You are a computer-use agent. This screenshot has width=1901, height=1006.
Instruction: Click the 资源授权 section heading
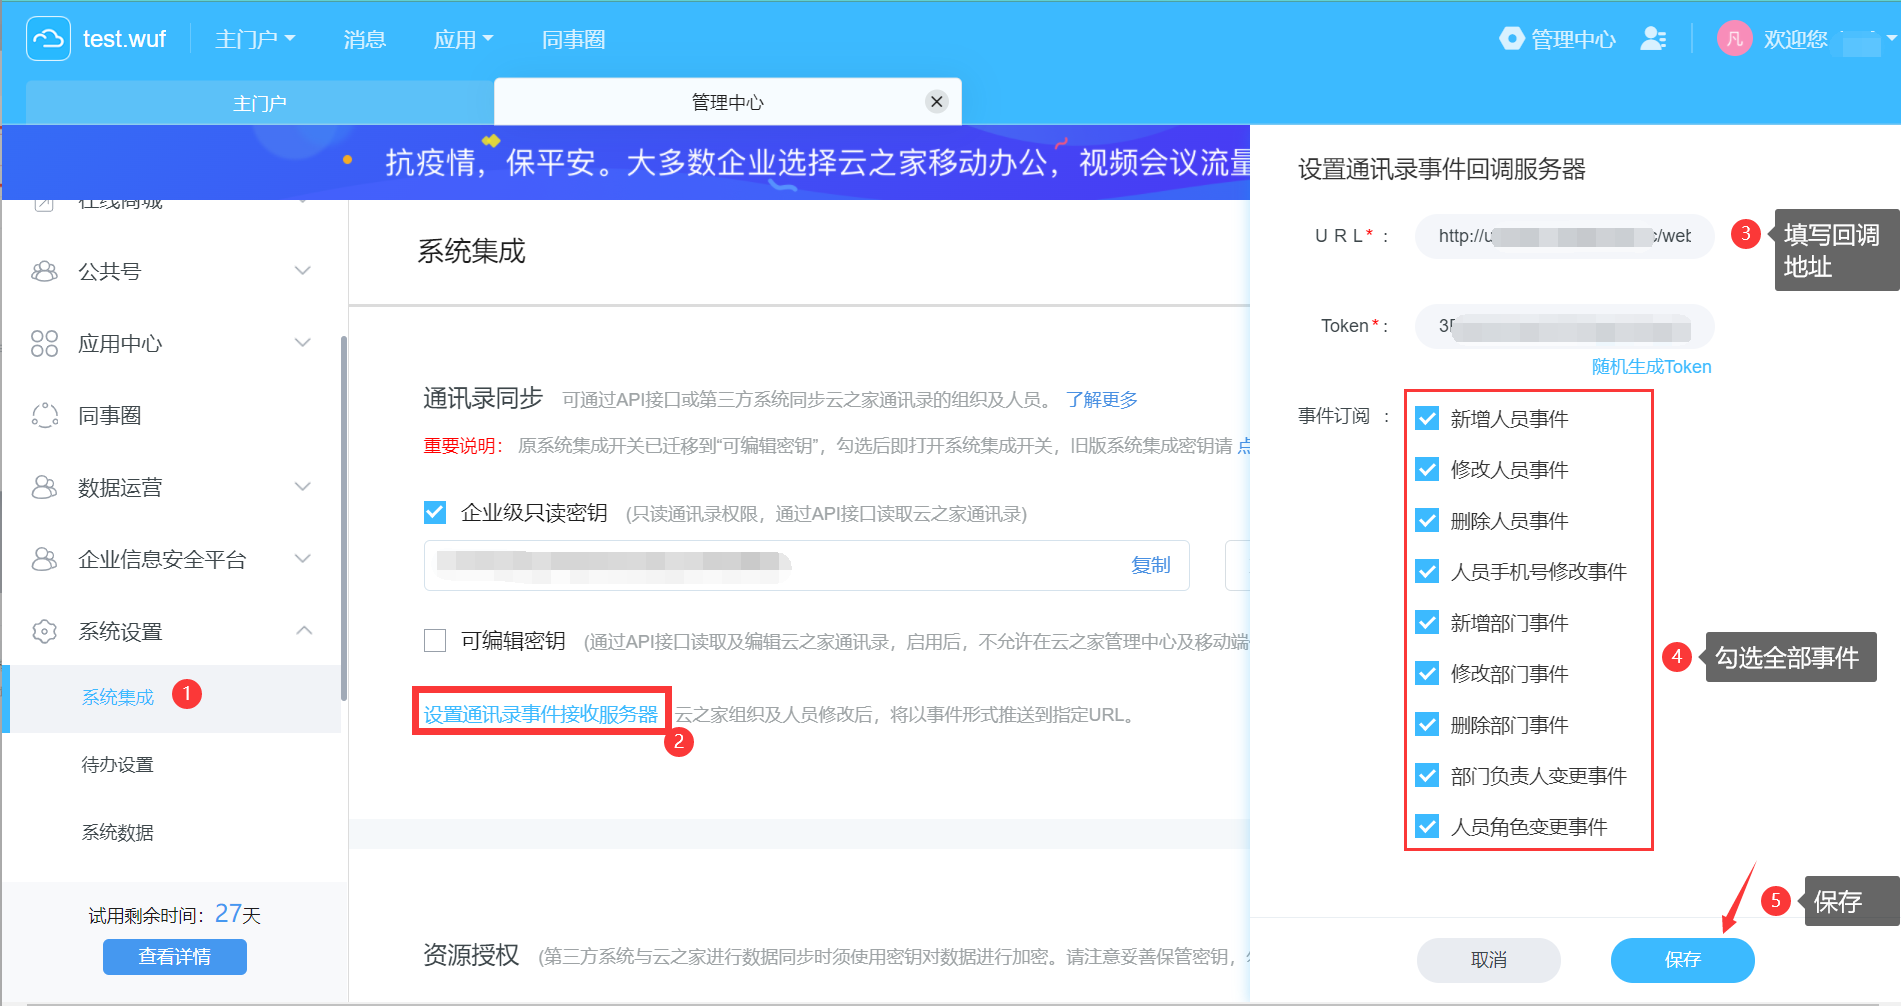[x=471, y=955]
